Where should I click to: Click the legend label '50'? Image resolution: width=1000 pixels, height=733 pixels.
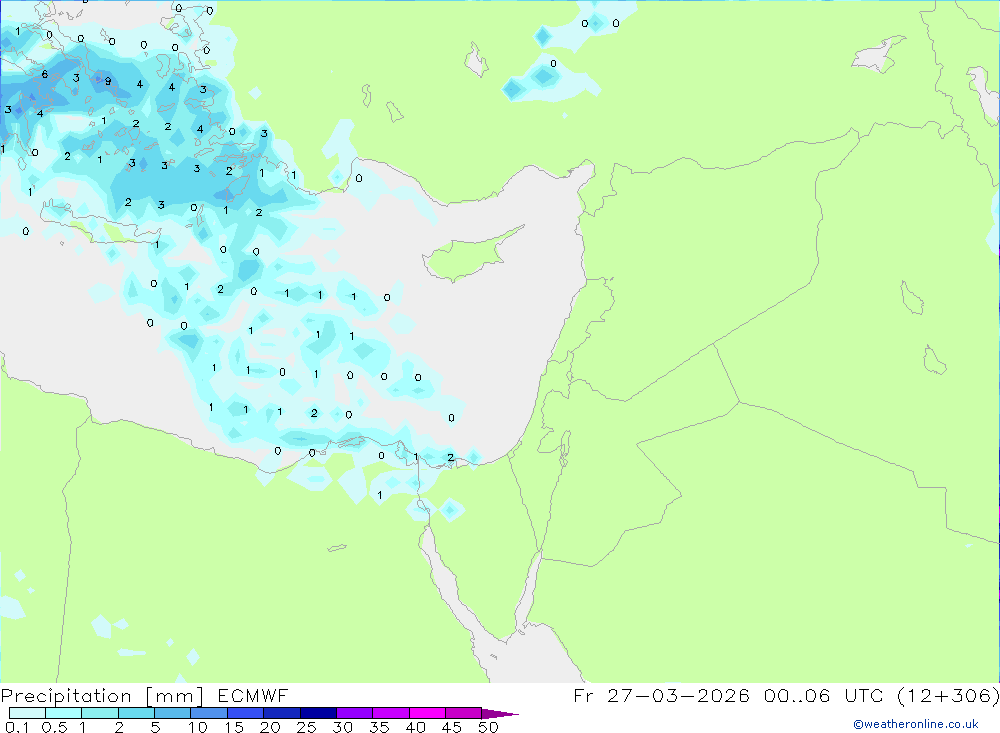click(x=488, y=727)
